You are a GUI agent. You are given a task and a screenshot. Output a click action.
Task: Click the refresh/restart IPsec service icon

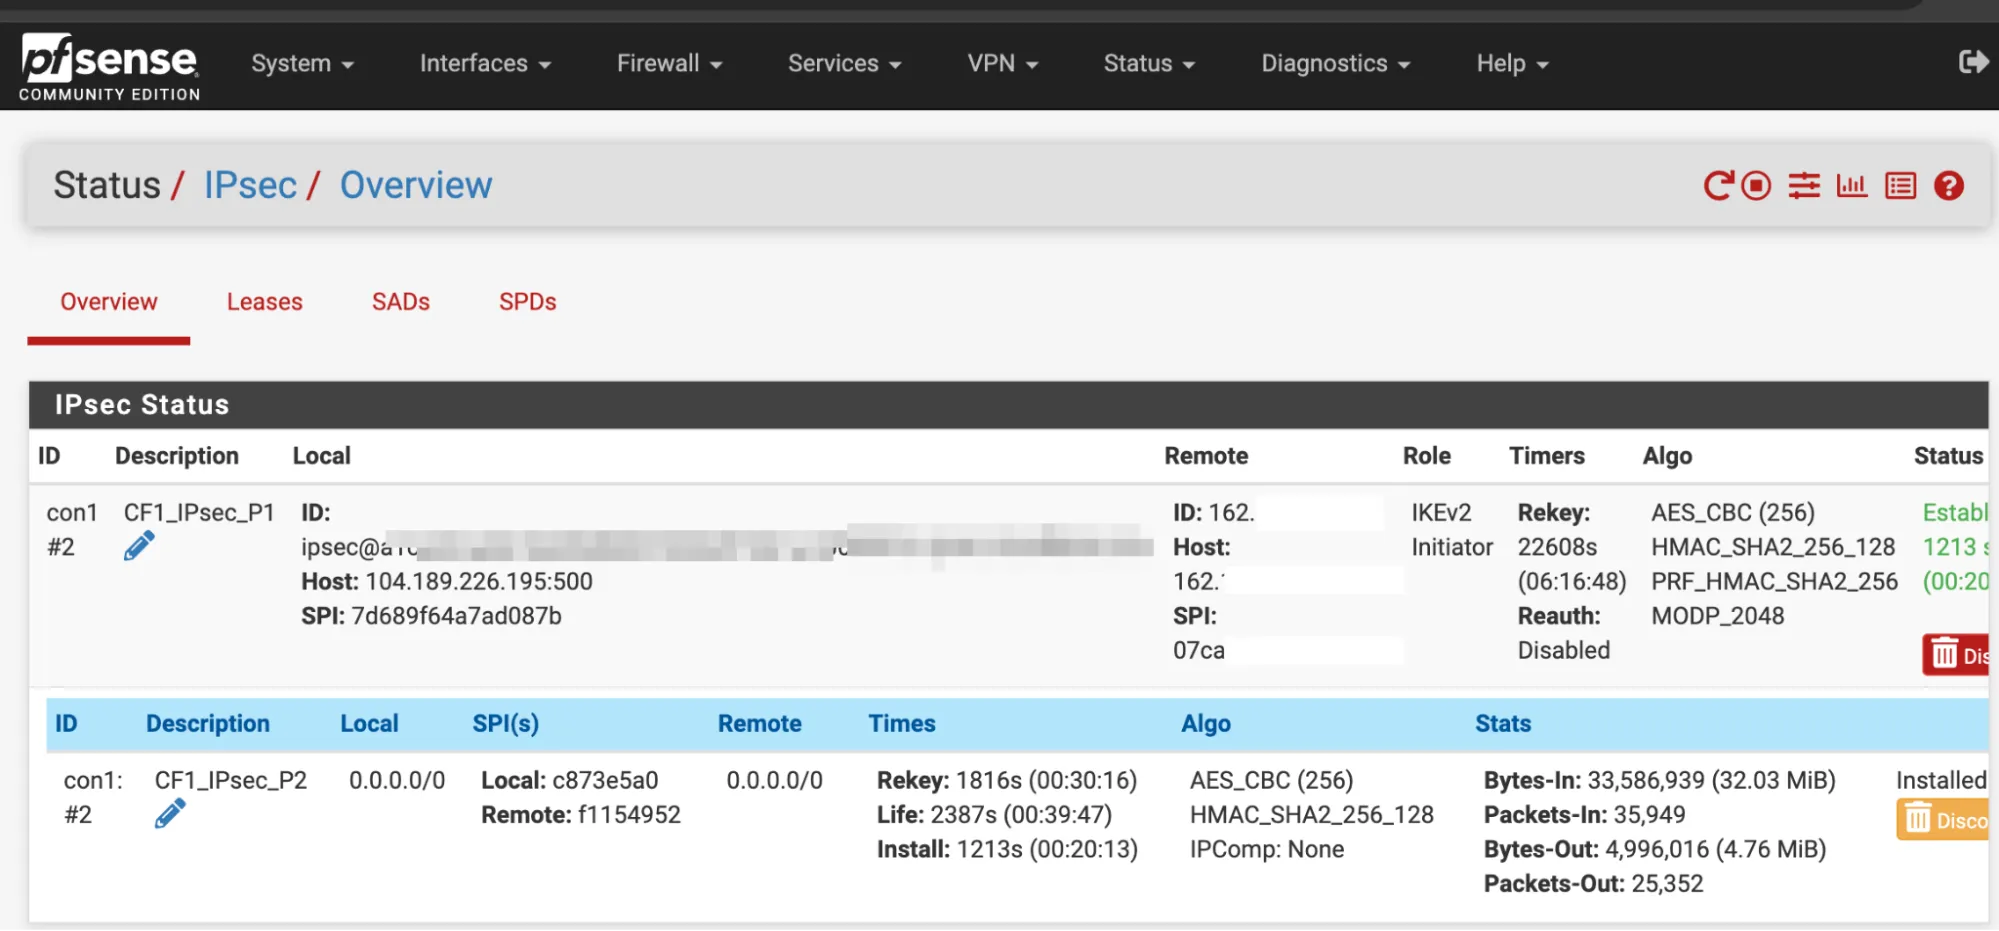[x=1716, y=185]
